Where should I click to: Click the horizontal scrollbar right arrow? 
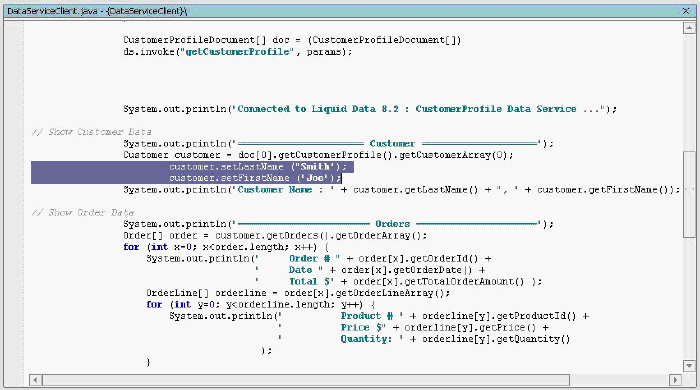pyautogui.click(x=675, y=380)
